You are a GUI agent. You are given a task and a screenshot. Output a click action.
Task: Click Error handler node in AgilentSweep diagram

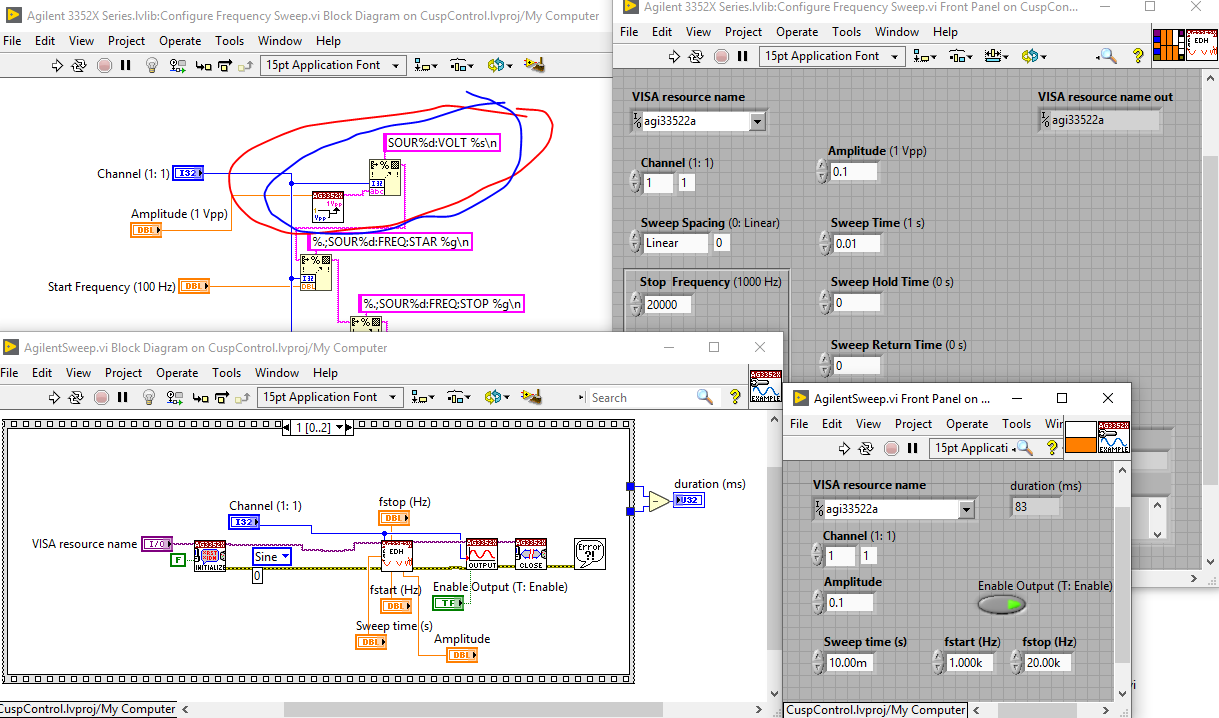tap(590, 554)
